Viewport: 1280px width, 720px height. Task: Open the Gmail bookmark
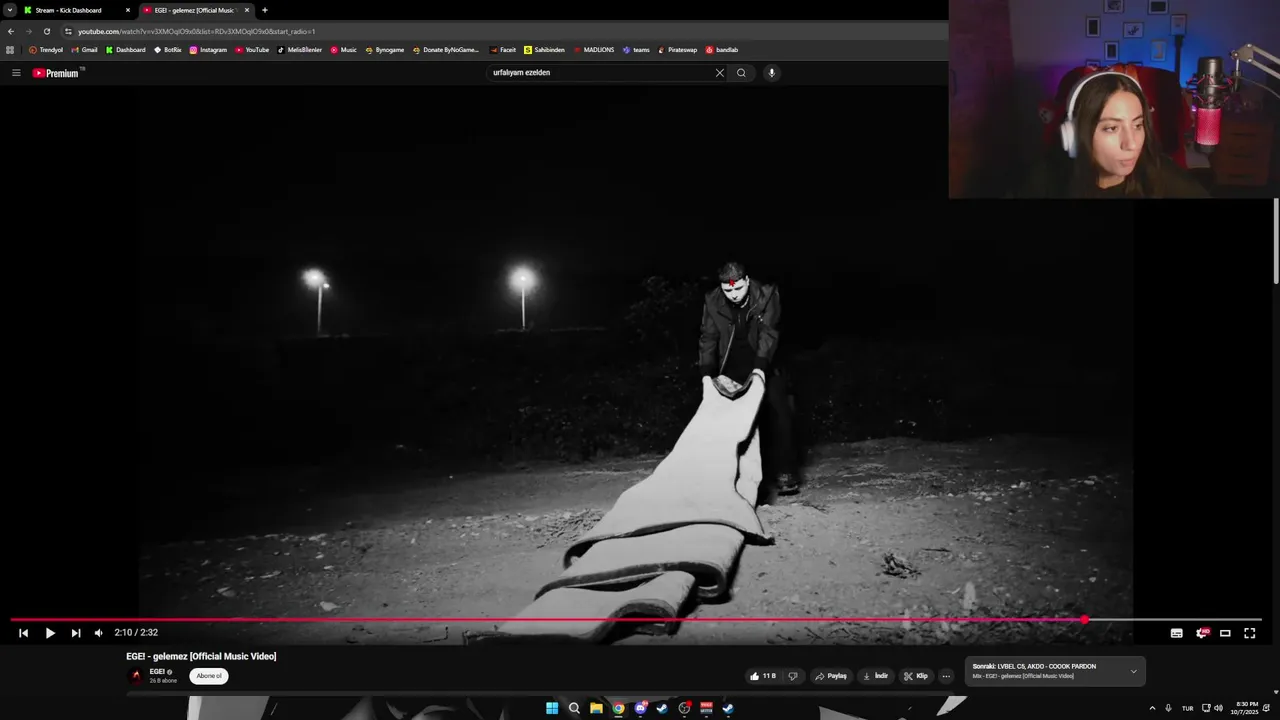coord(84,50)
